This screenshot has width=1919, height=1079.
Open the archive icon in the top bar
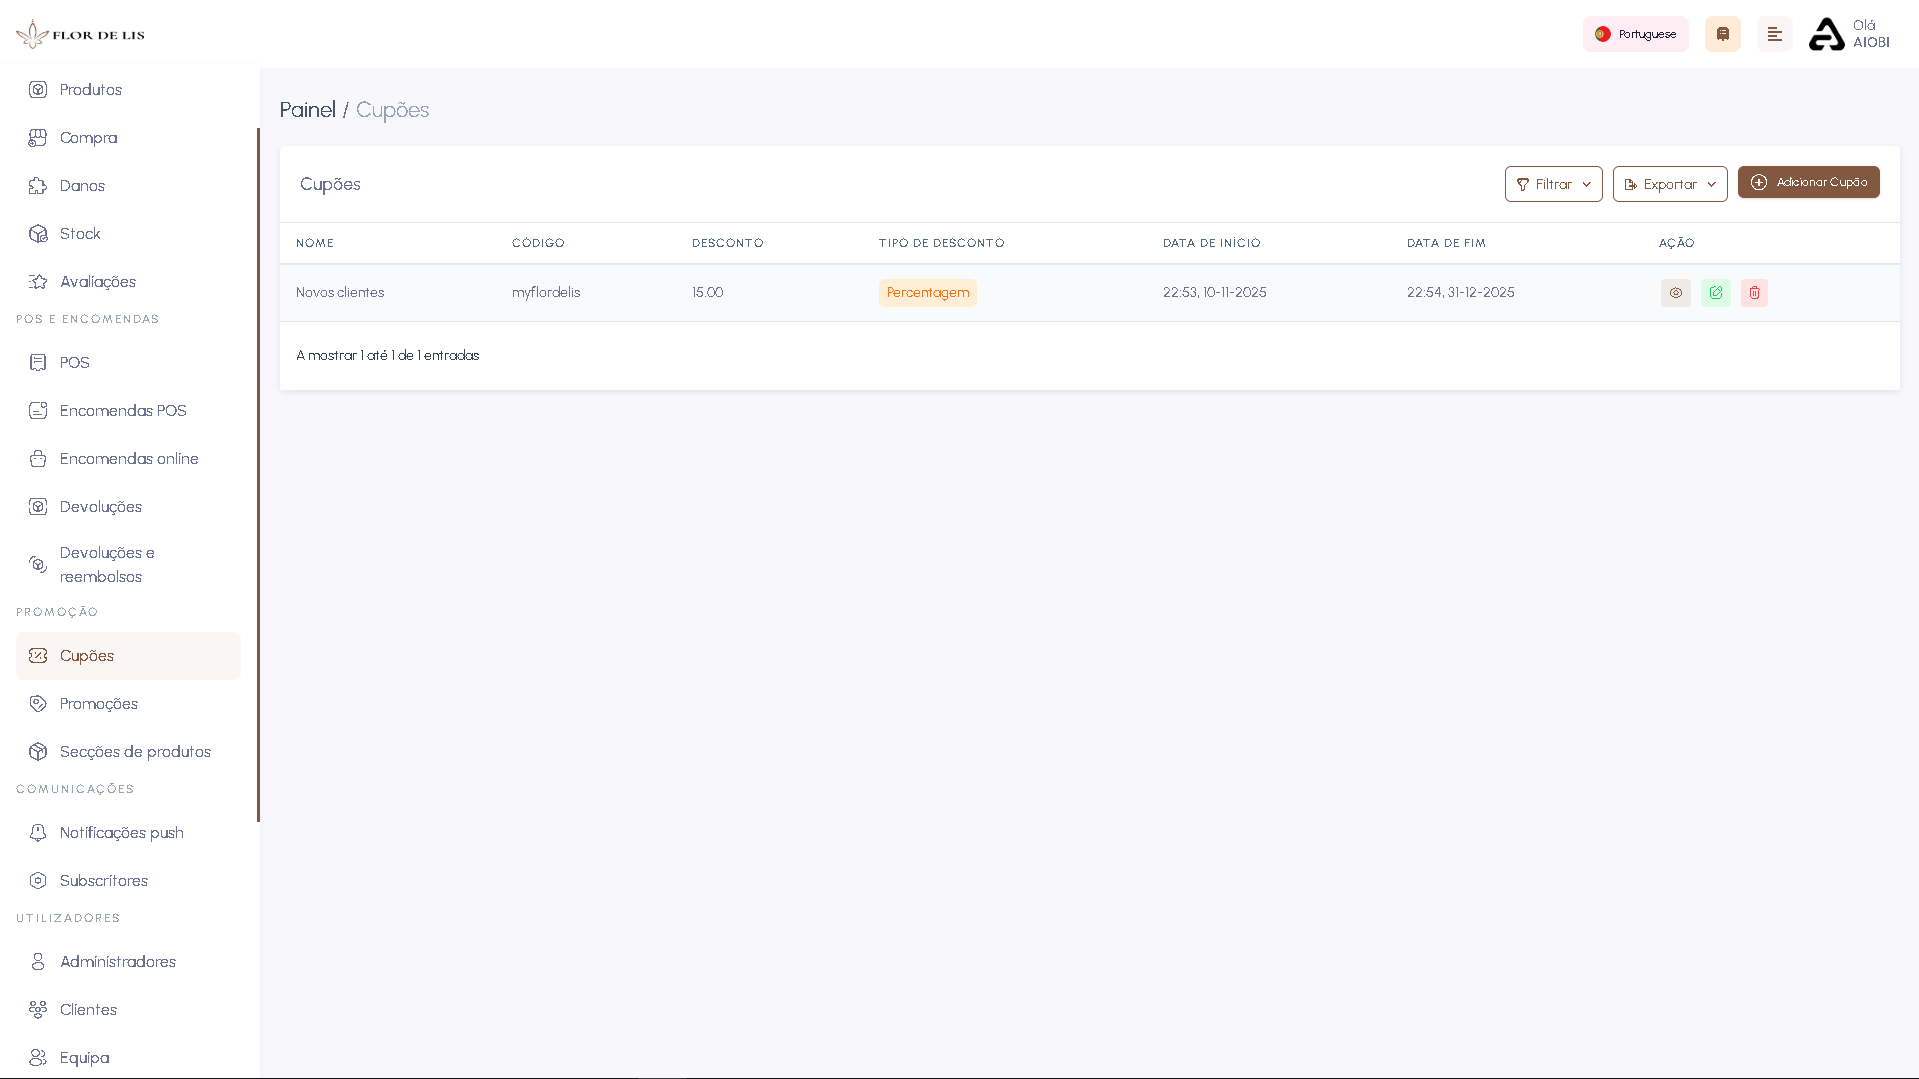(1722, 33)
